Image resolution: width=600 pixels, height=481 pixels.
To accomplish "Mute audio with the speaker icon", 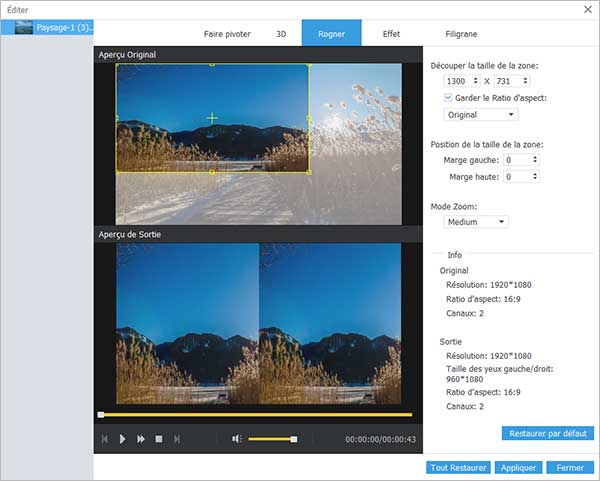I will click(x=237, y=439).
